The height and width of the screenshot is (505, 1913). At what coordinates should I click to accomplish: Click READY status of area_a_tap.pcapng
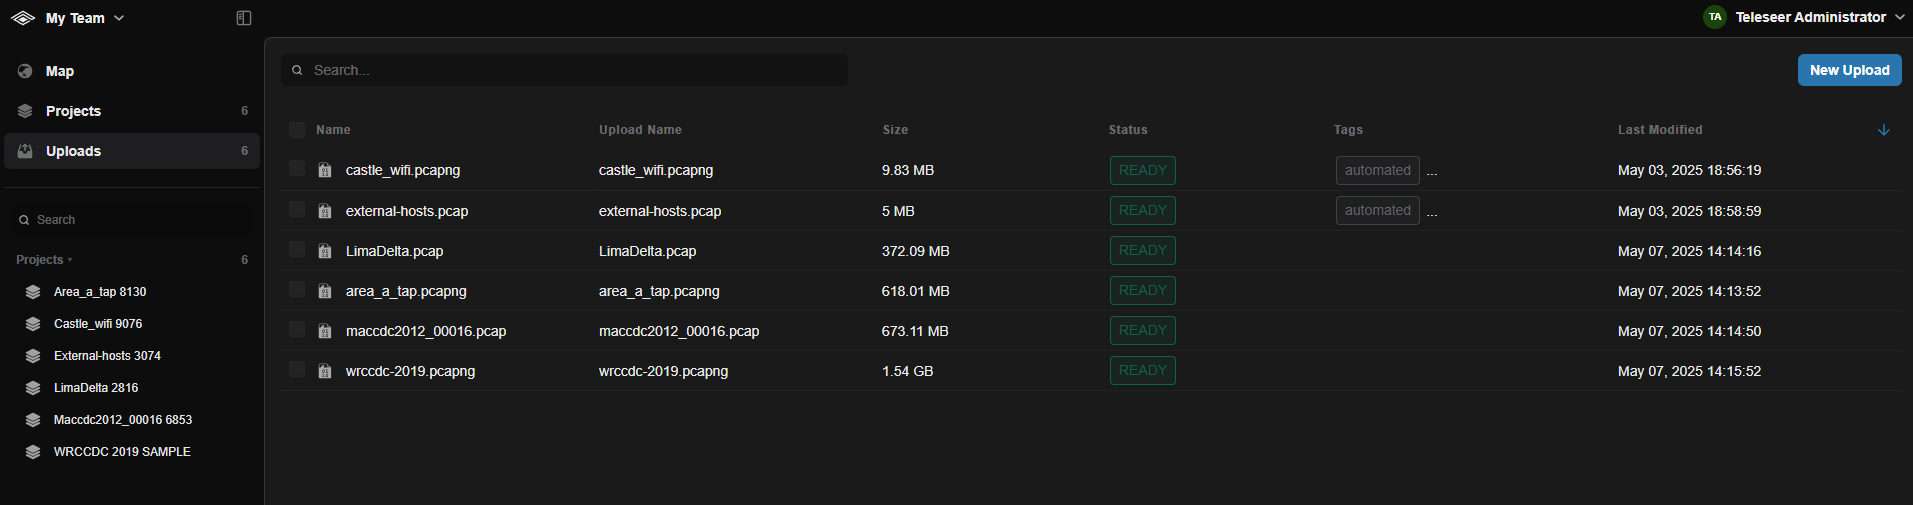point(1142,290)
